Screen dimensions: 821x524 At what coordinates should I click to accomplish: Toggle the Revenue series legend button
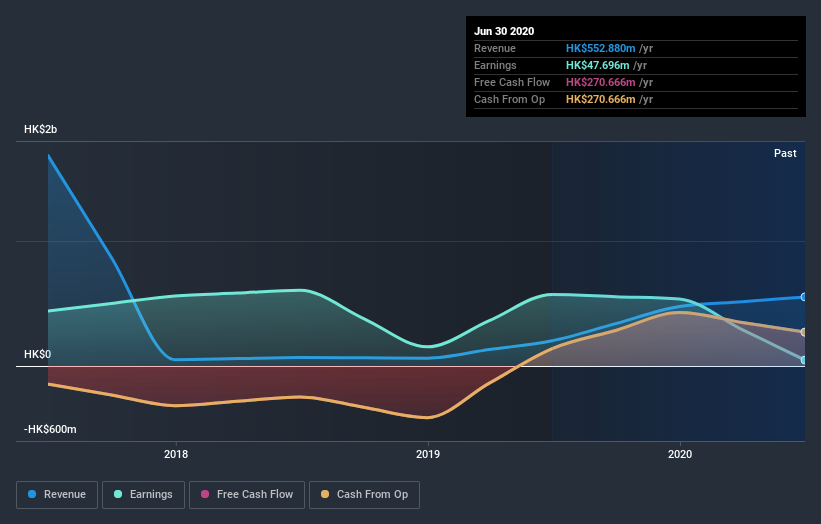57,495
